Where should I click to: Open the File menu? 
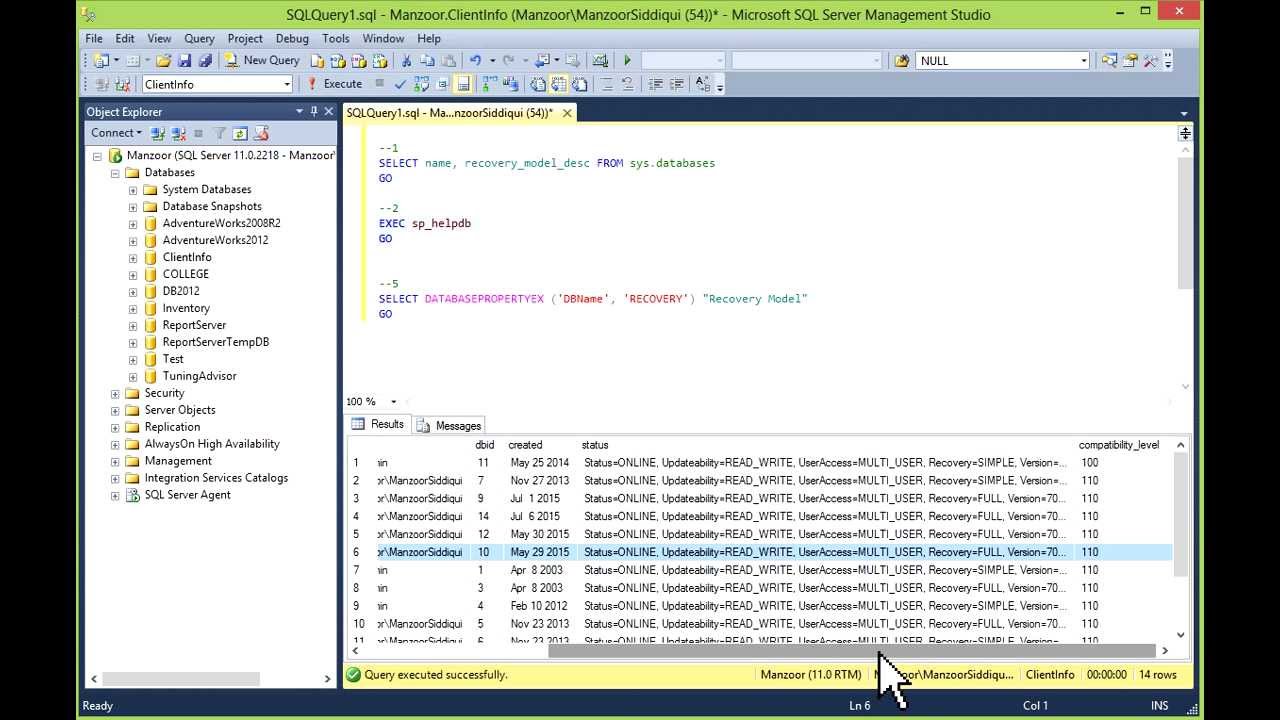(x=94, y=38)
